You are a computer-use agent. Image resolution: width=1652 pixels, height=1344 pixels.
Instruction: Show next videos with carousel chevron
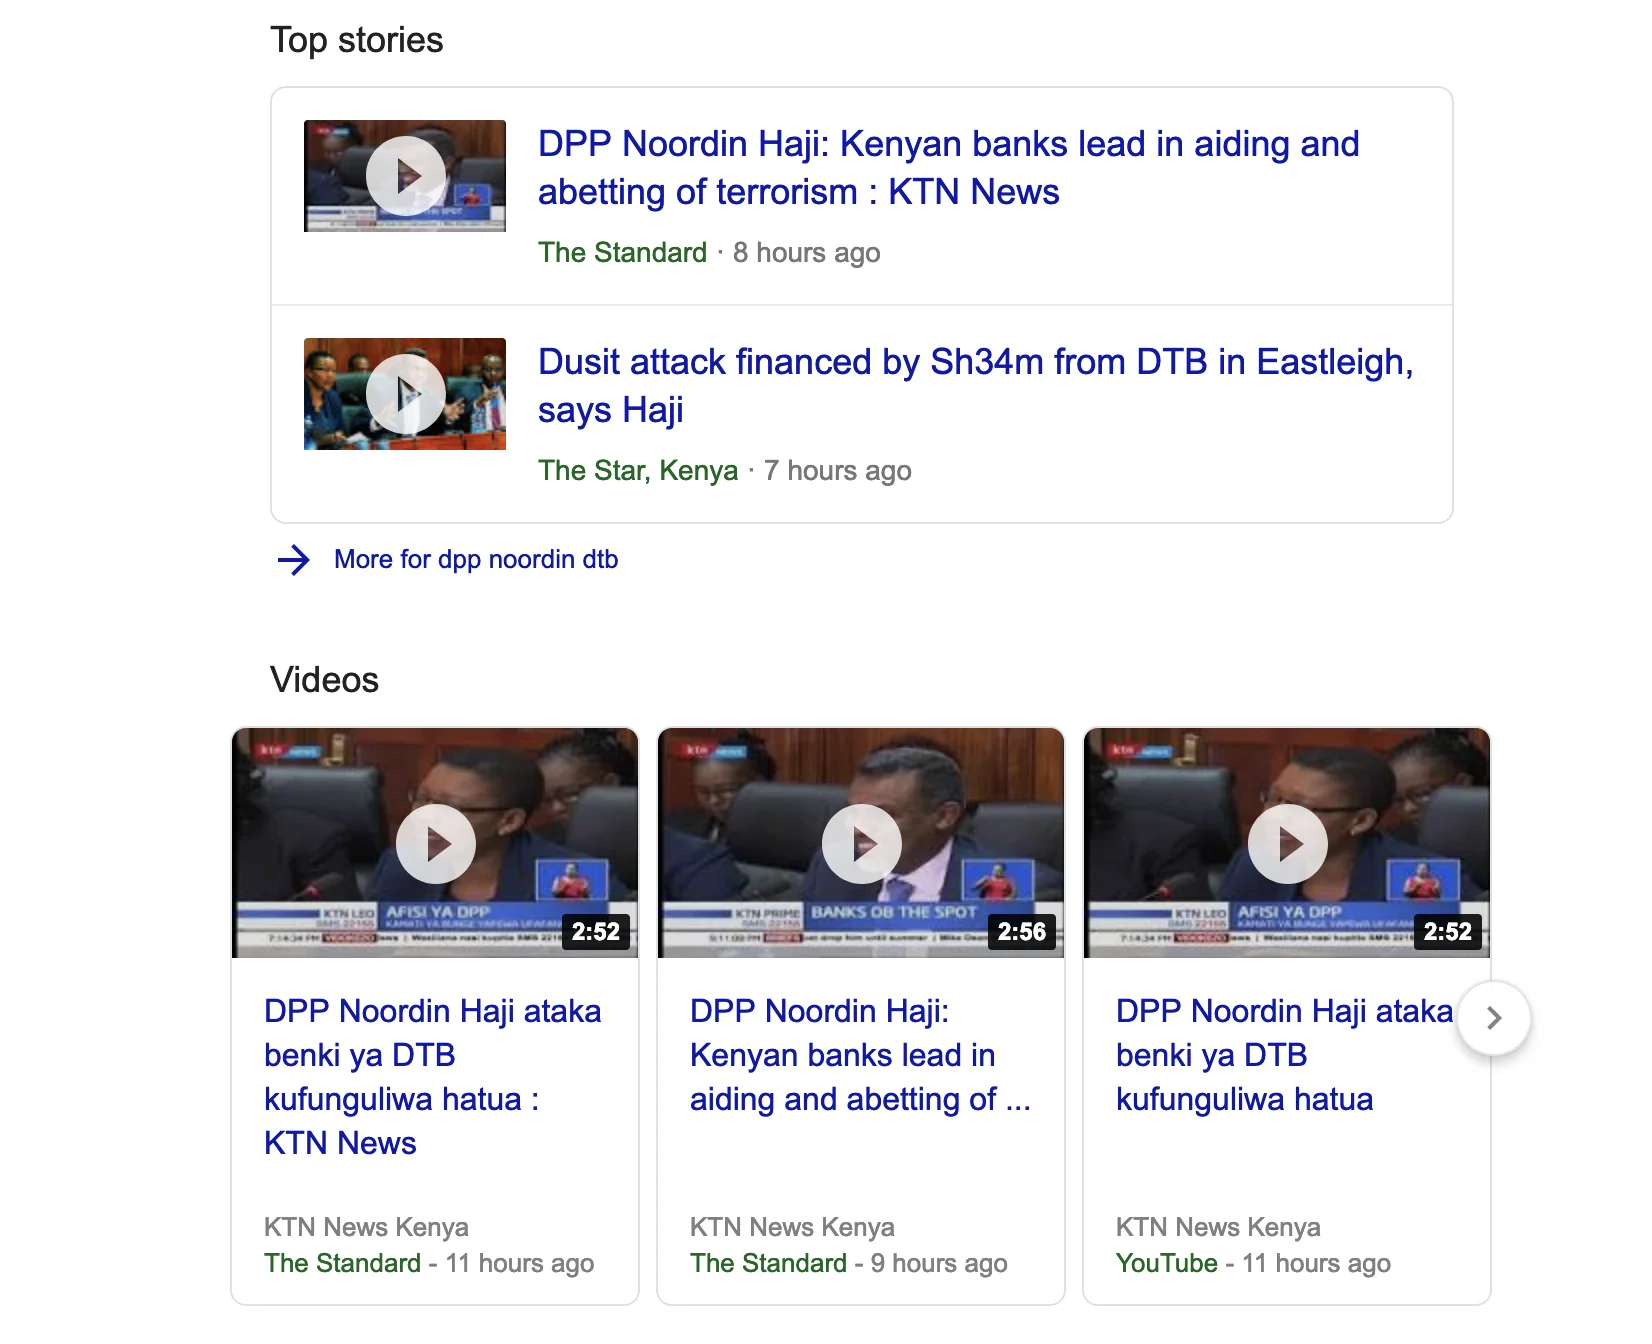click(1493, 1018)
